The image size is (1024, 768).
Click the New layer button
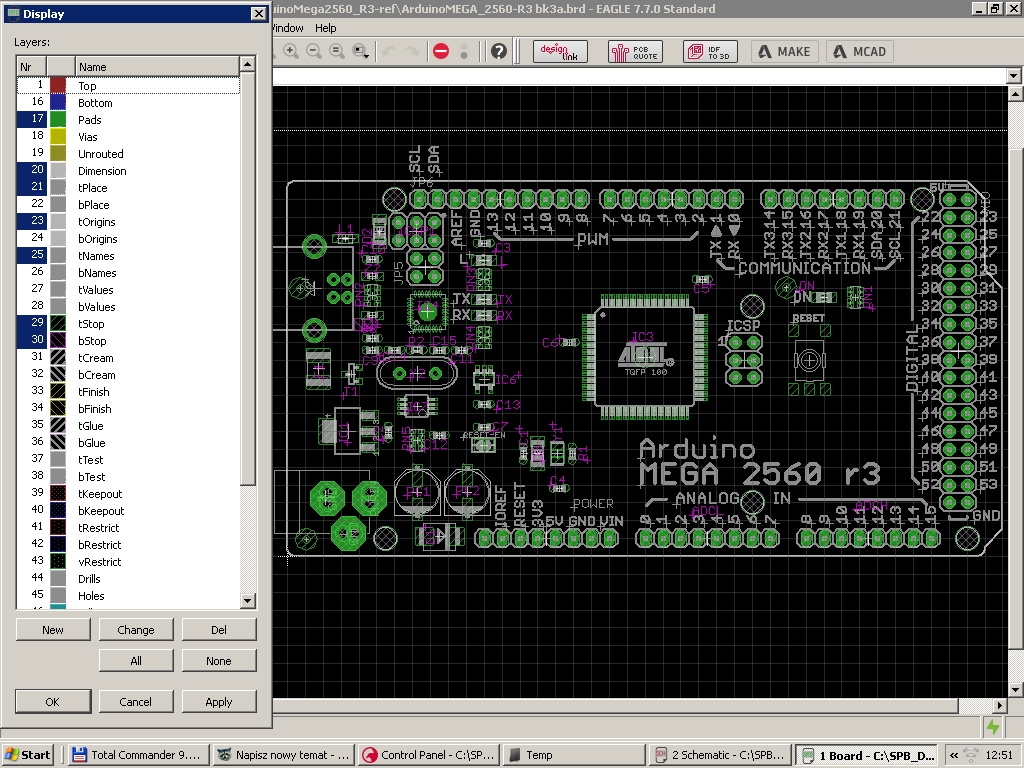(x=53, y=630)
